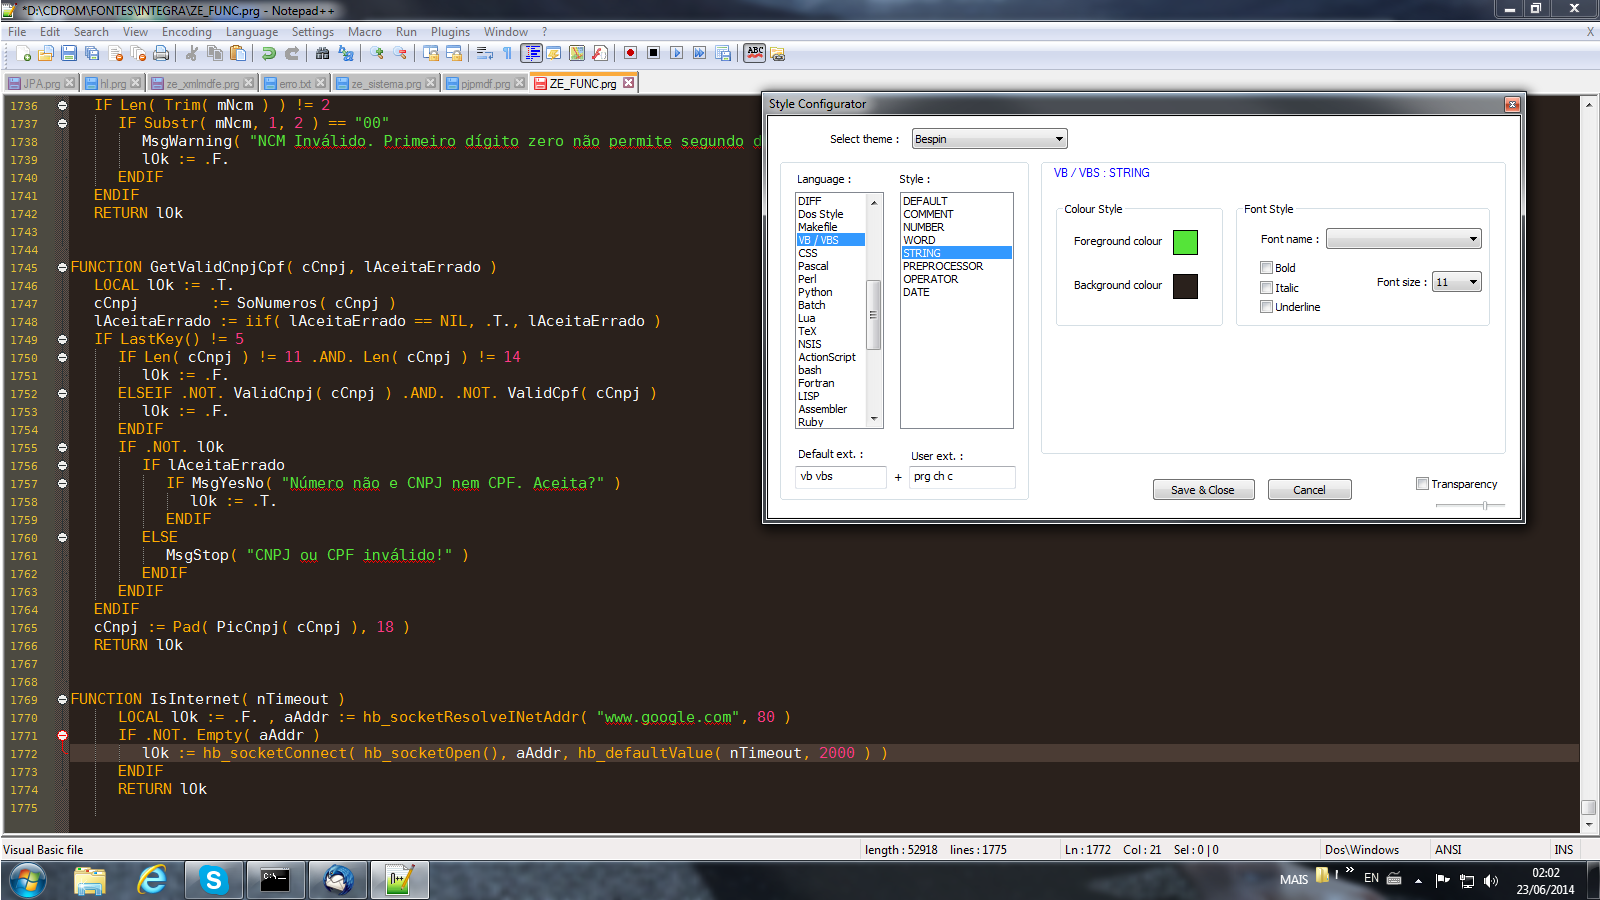1600x900 pixels.
Task: Click the Print toolbar icon
Action: tap(161, 53)
